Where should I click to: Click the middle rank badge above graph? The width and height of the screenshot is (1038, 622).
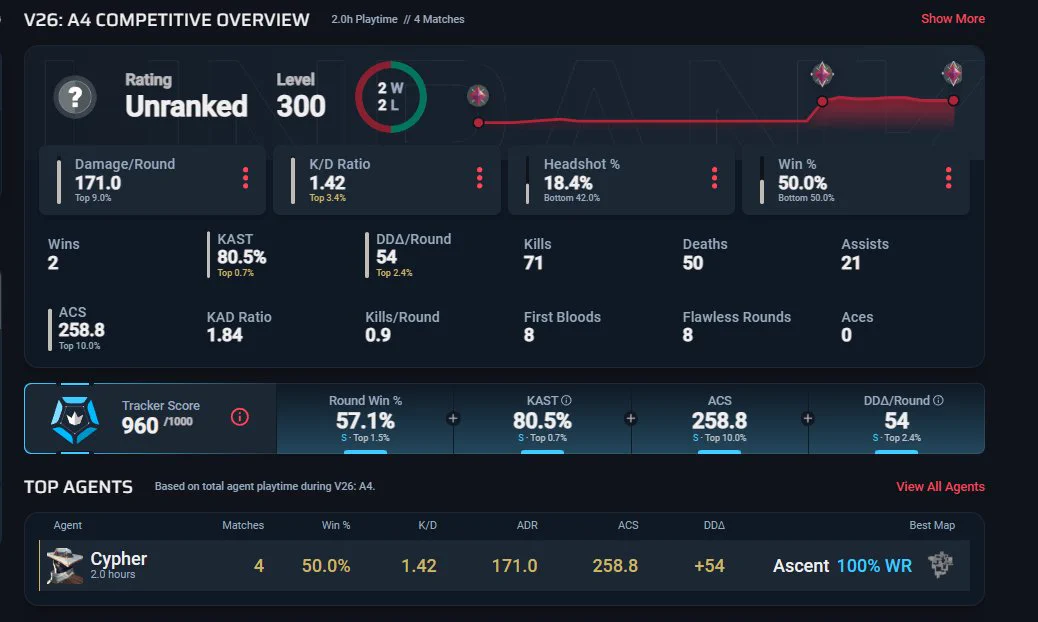pos(822,74)
